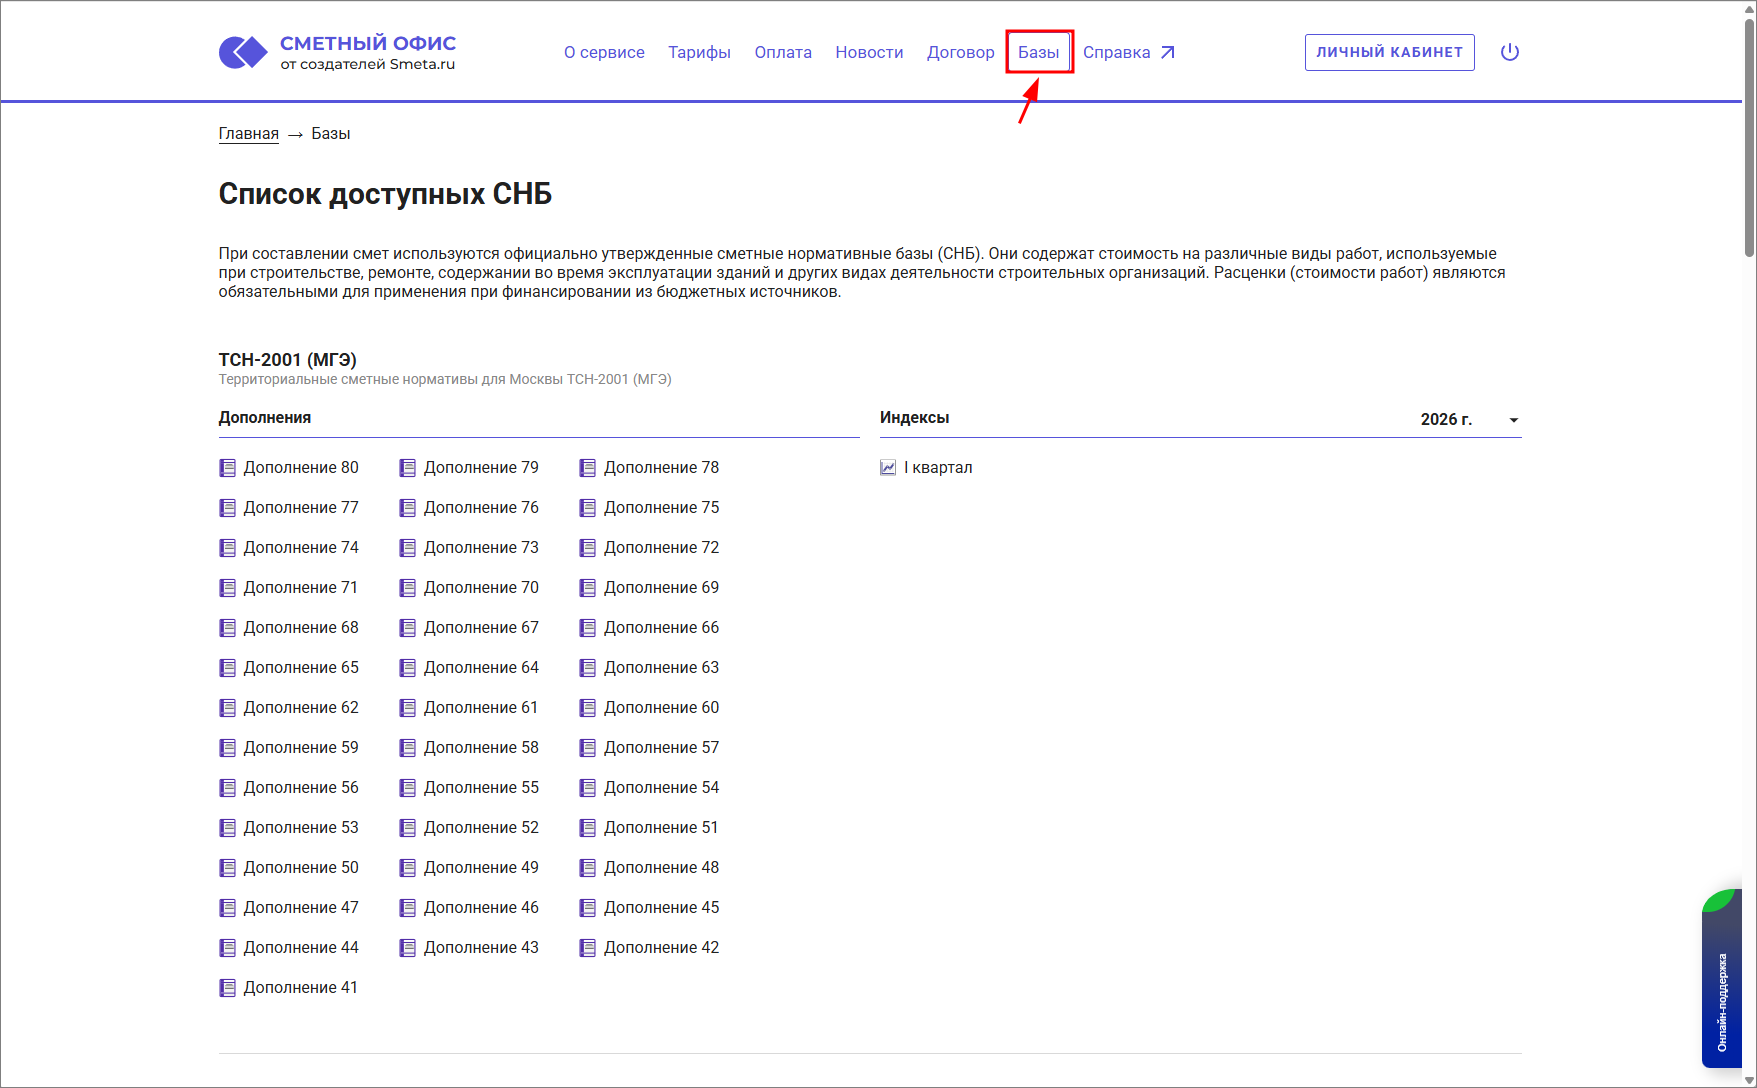The height and width of the screenshot is (1088, 1757).
Task: Open the Дополнение 42 link
Action: click(x=661, y=948)
